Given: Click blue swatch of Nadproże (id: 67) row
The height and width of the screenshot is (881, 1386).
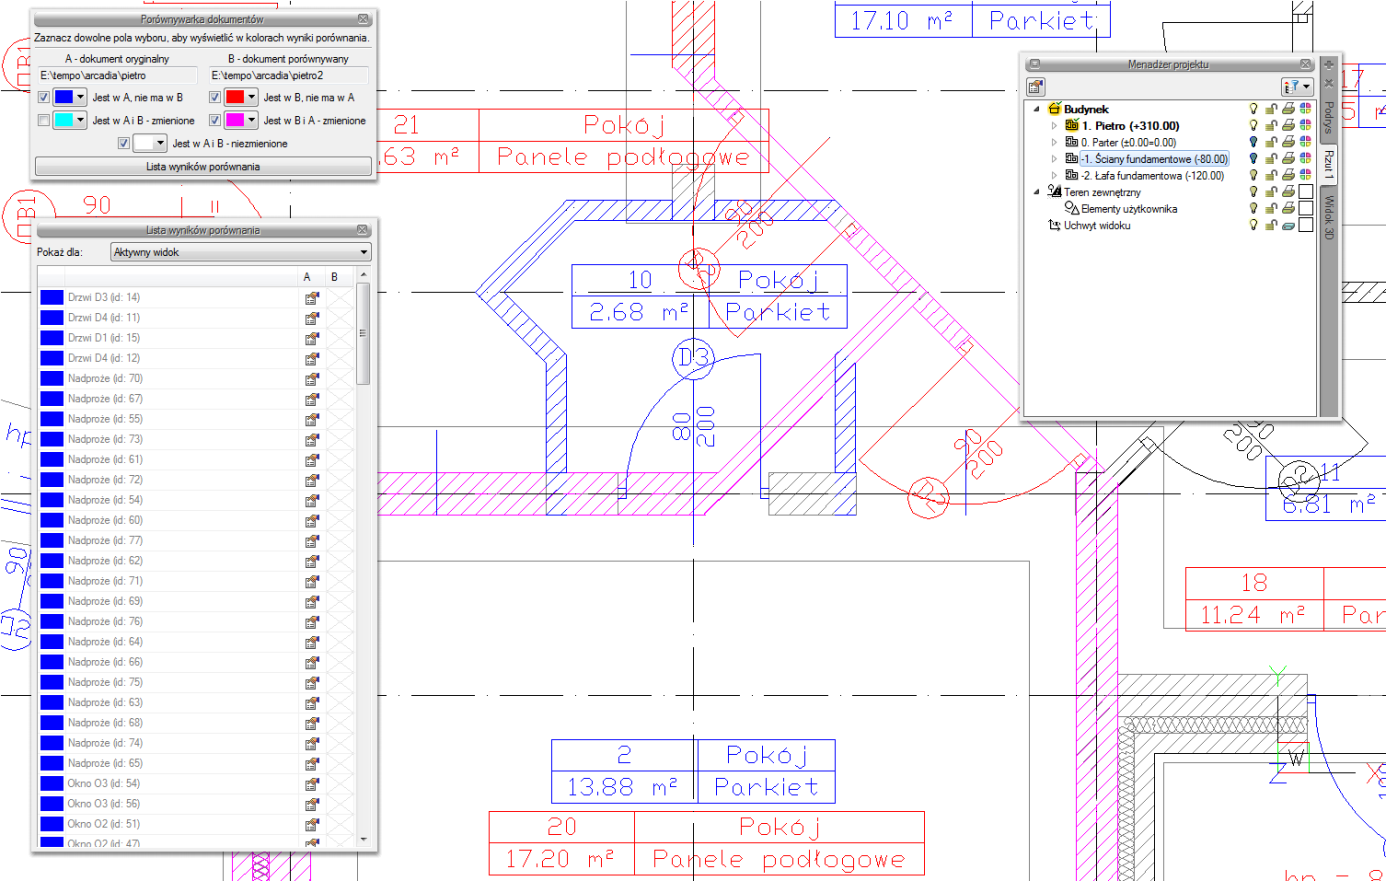Looking at the screenshot, I should coord(52,399).
